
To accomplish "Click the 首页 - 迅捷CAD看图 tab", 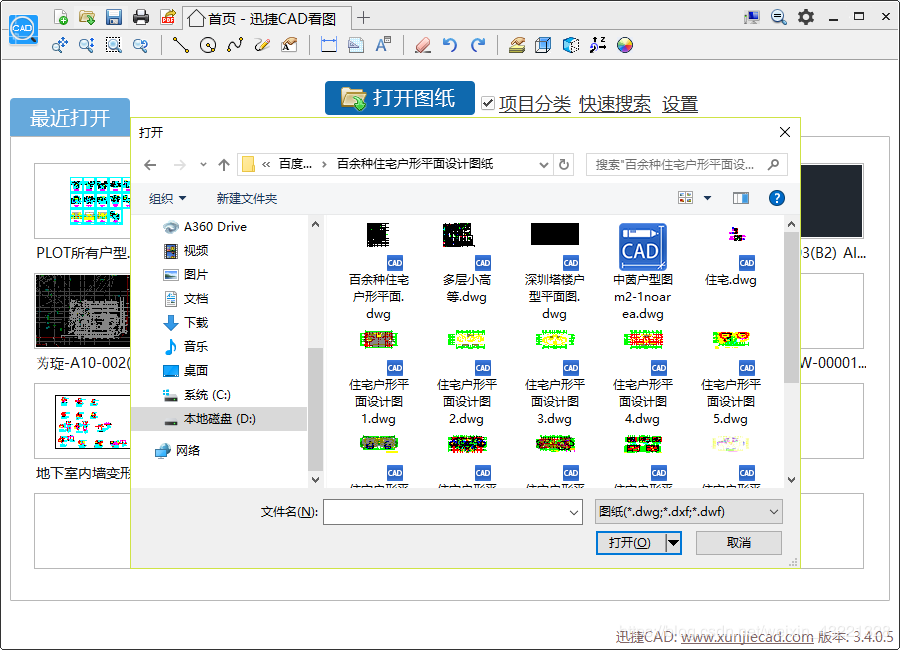I will coord(269,19).
